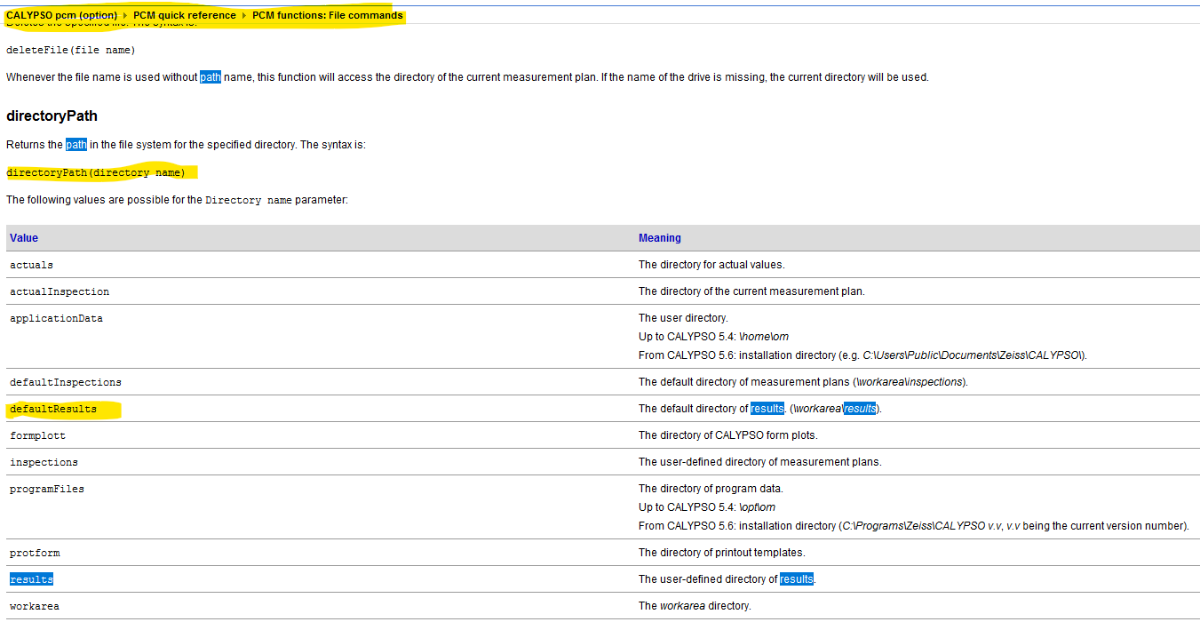1200x622 pixels.
Task: Click the directoryPath(directory name) syntax line
Action: [95, 173]
